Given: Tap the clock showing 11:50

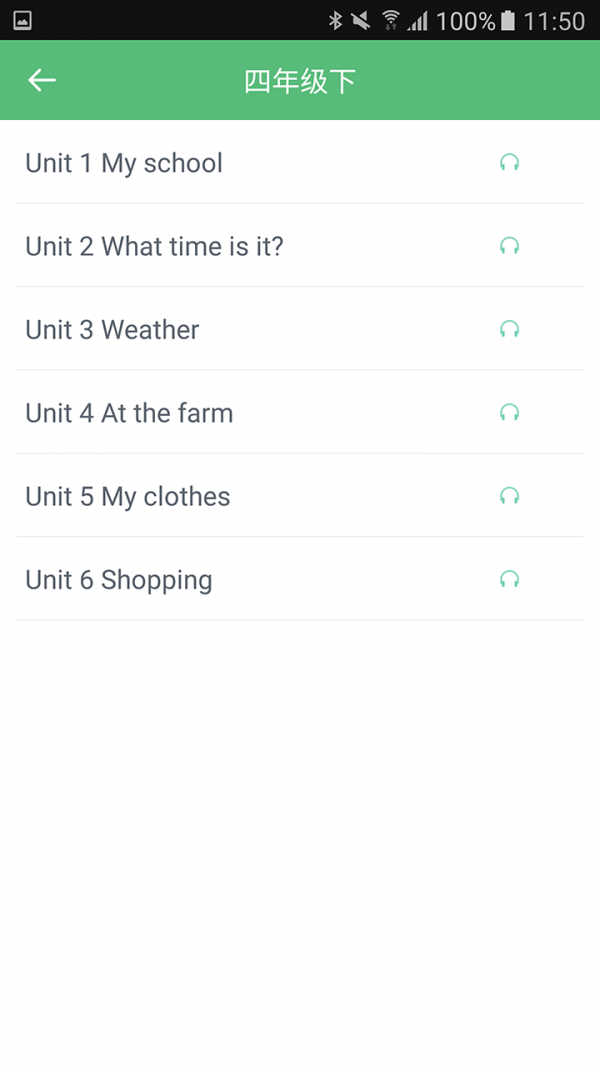Looking at the screenshot, I should 554,21.
